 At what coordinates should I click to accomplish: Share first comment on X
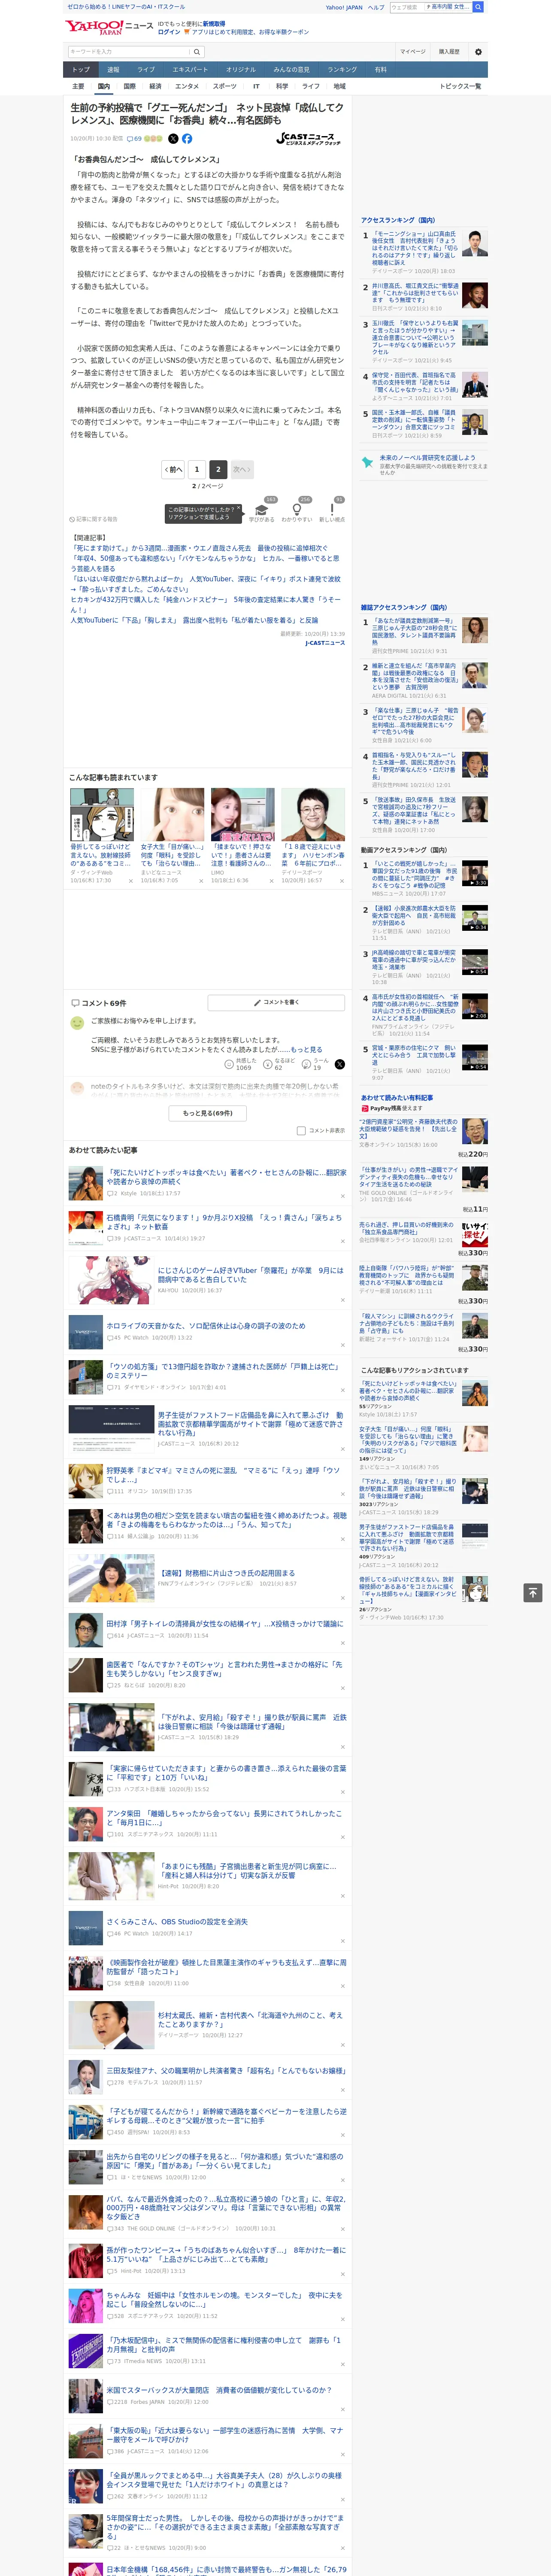[x=339, y=1064]
